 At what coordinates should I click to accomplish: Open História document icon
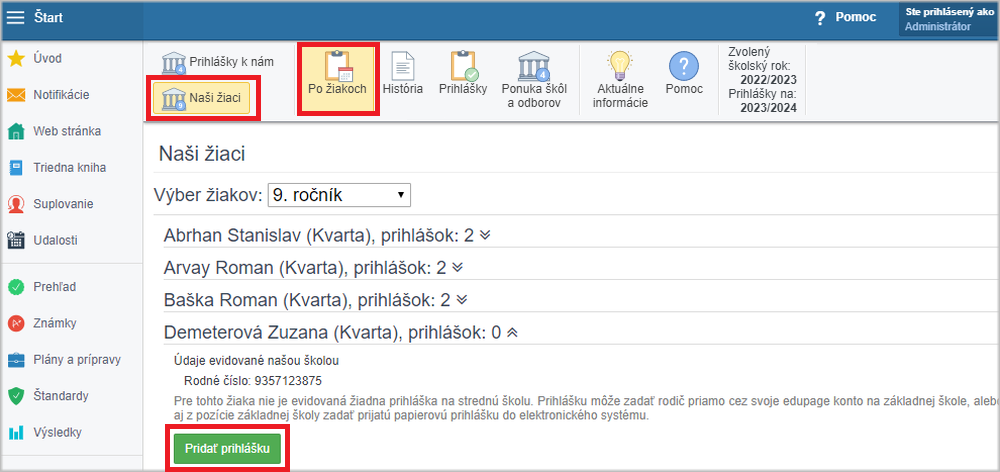402,64
